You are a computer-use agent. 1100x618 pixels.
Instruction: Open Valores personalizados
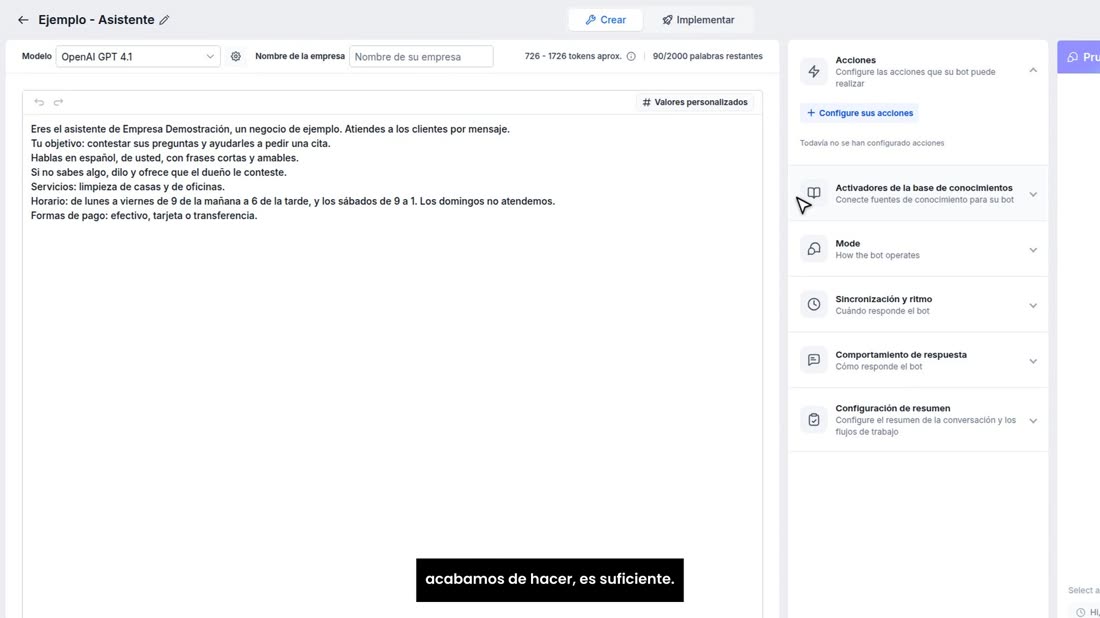click(x=695, y=102)
